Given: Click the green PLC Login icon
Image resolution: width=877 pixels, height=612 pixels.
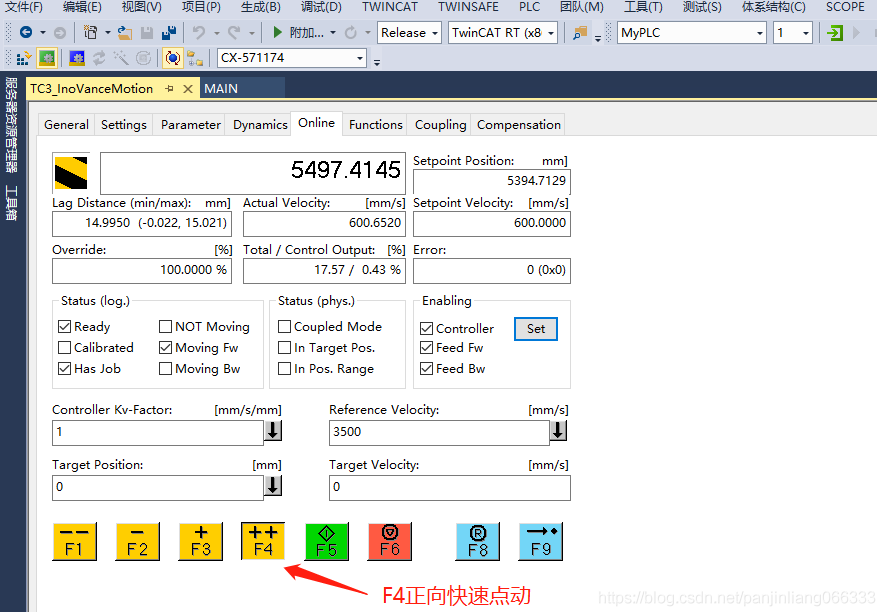Looking at the screenshot, I should click(x=834, y=33).
